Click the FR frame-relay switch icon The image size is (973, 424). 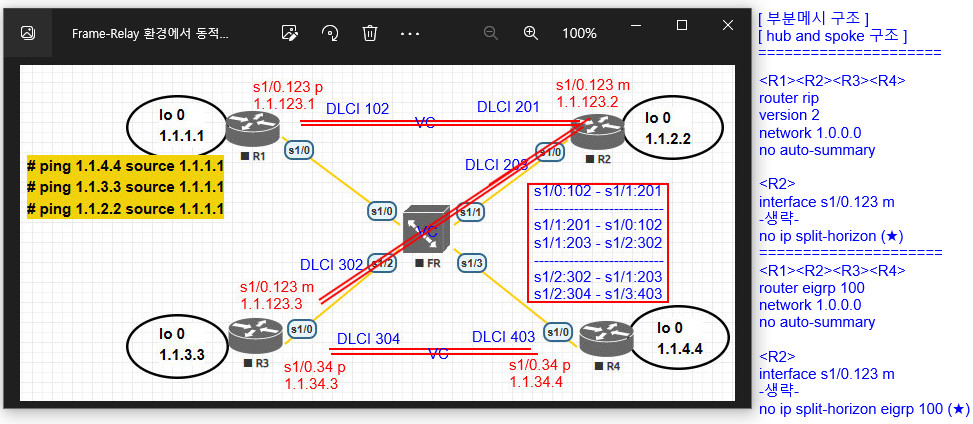click(x=426, y=230)
